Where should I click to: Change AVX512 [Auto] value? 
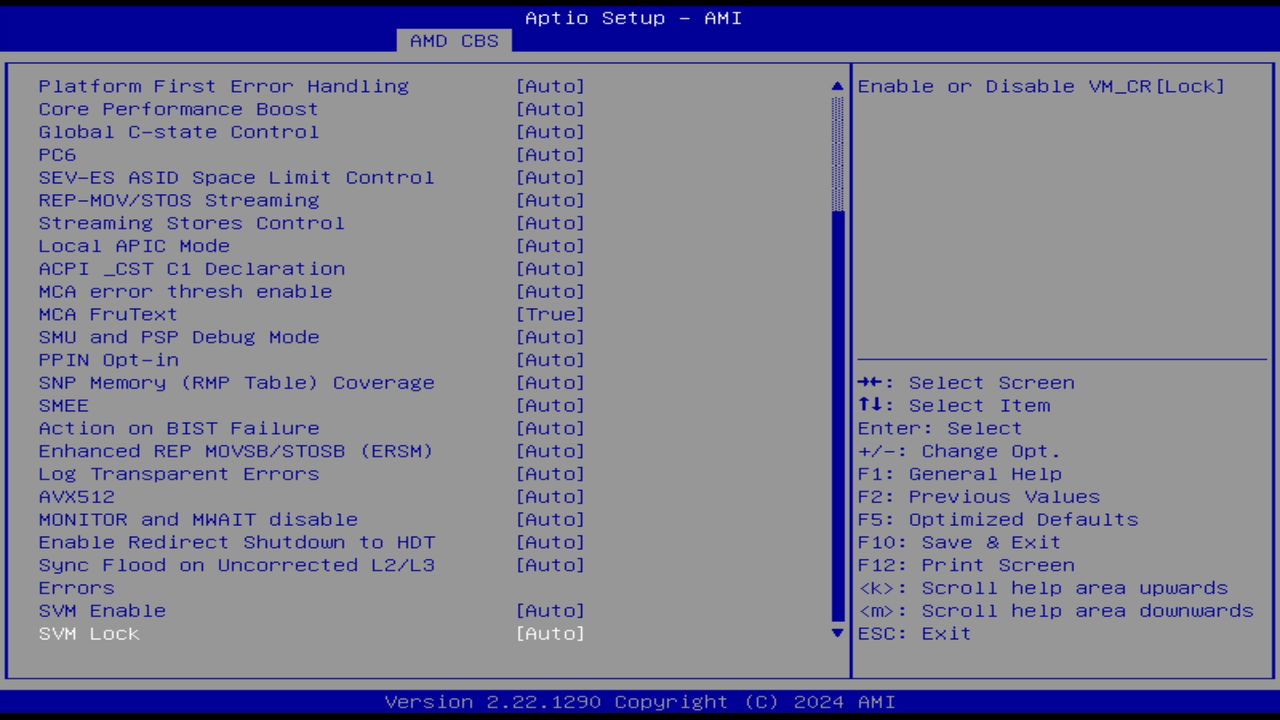(550, 497)
